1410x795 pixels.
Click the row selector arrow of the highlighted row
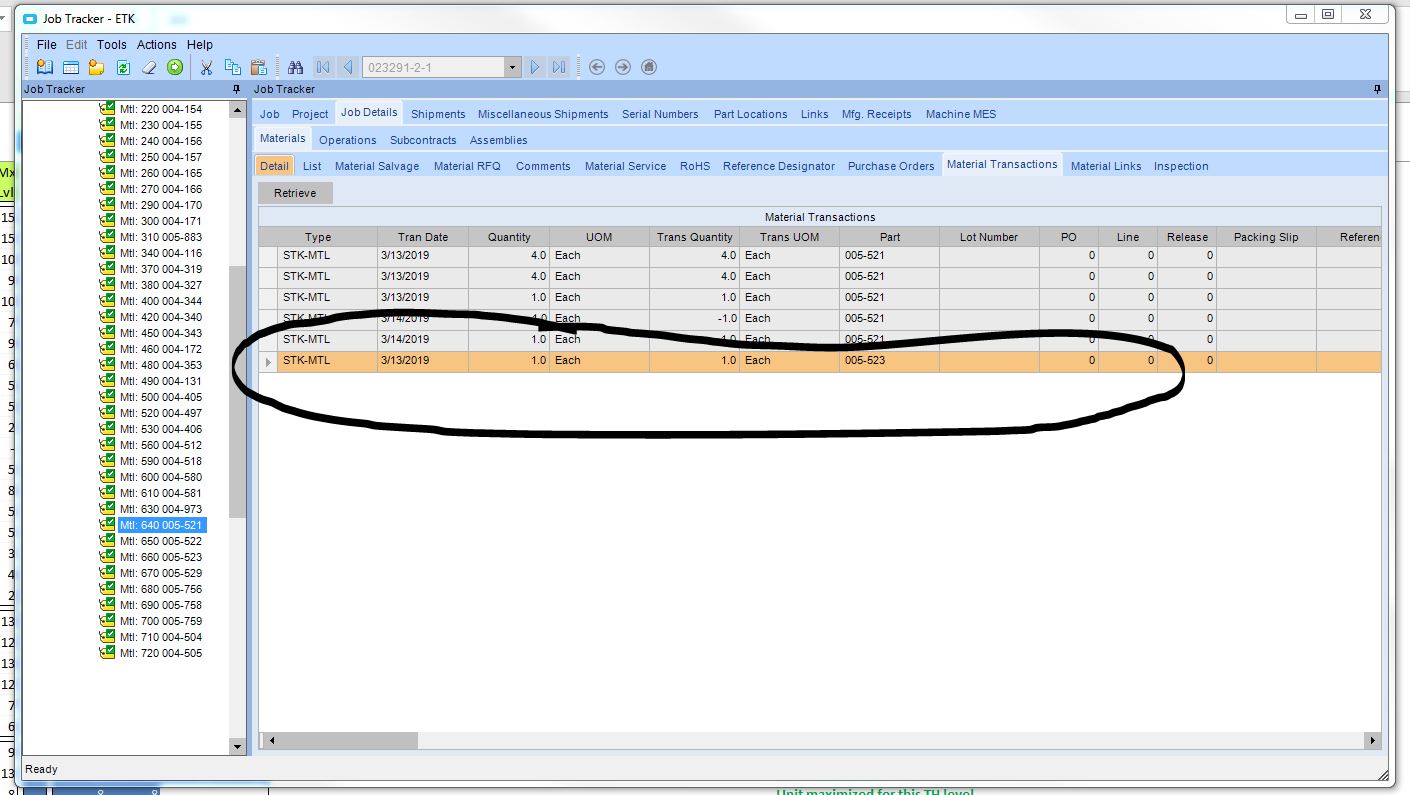(268, 361)
